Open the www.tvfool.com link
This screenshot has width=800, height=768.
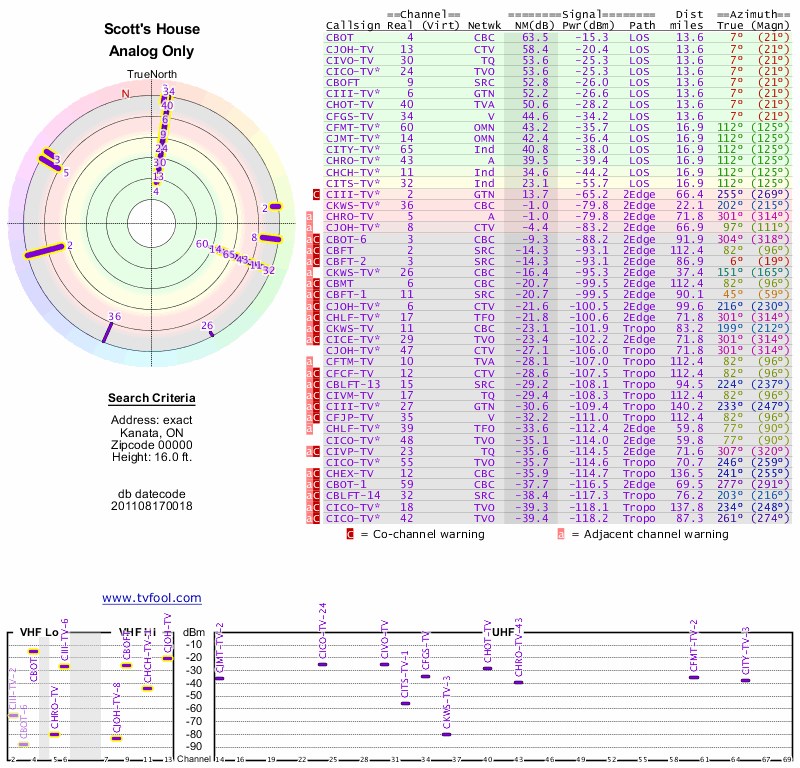(152, 598)
